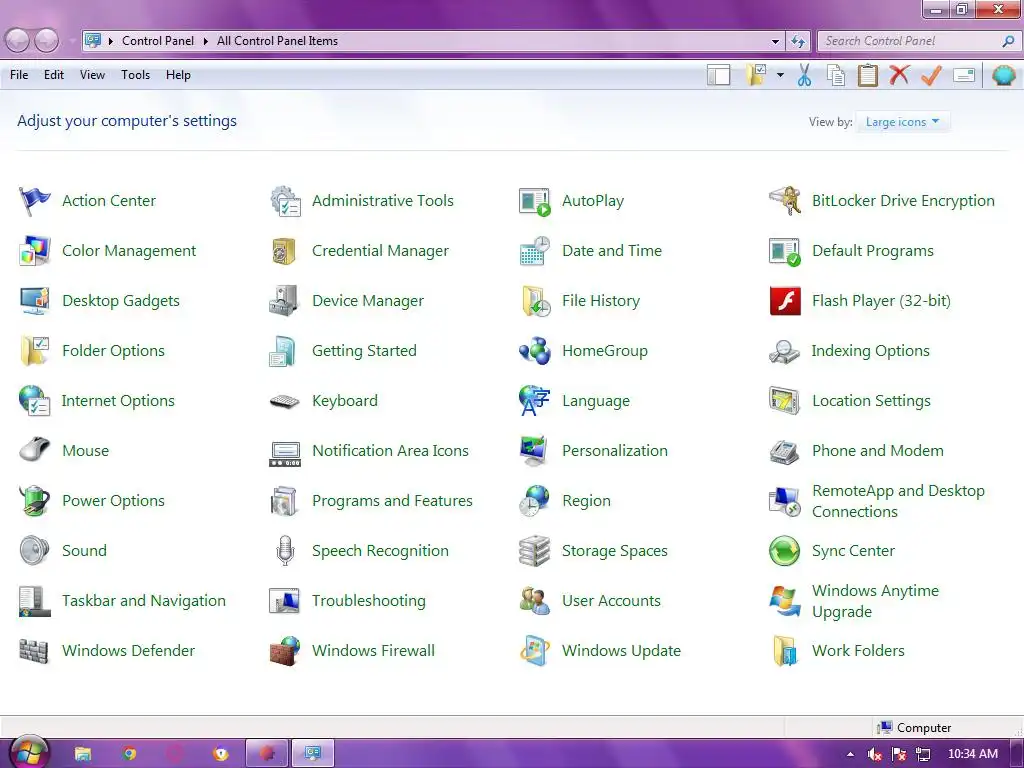The height and width of the screenshot is (768, 1024).
Task: Open Windows Anytime Upgrade link
Action: (x=875, y=601)
